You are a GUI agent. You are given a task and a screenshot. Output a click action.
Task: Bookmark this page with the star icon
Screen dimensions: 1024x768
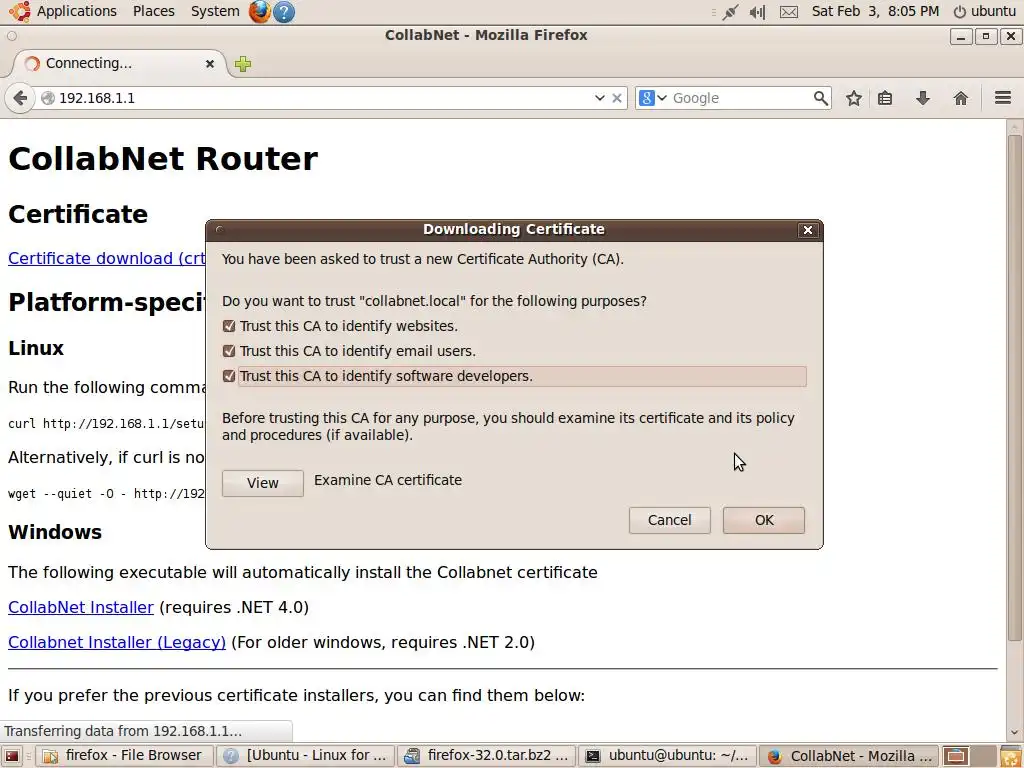coord(854,98)
